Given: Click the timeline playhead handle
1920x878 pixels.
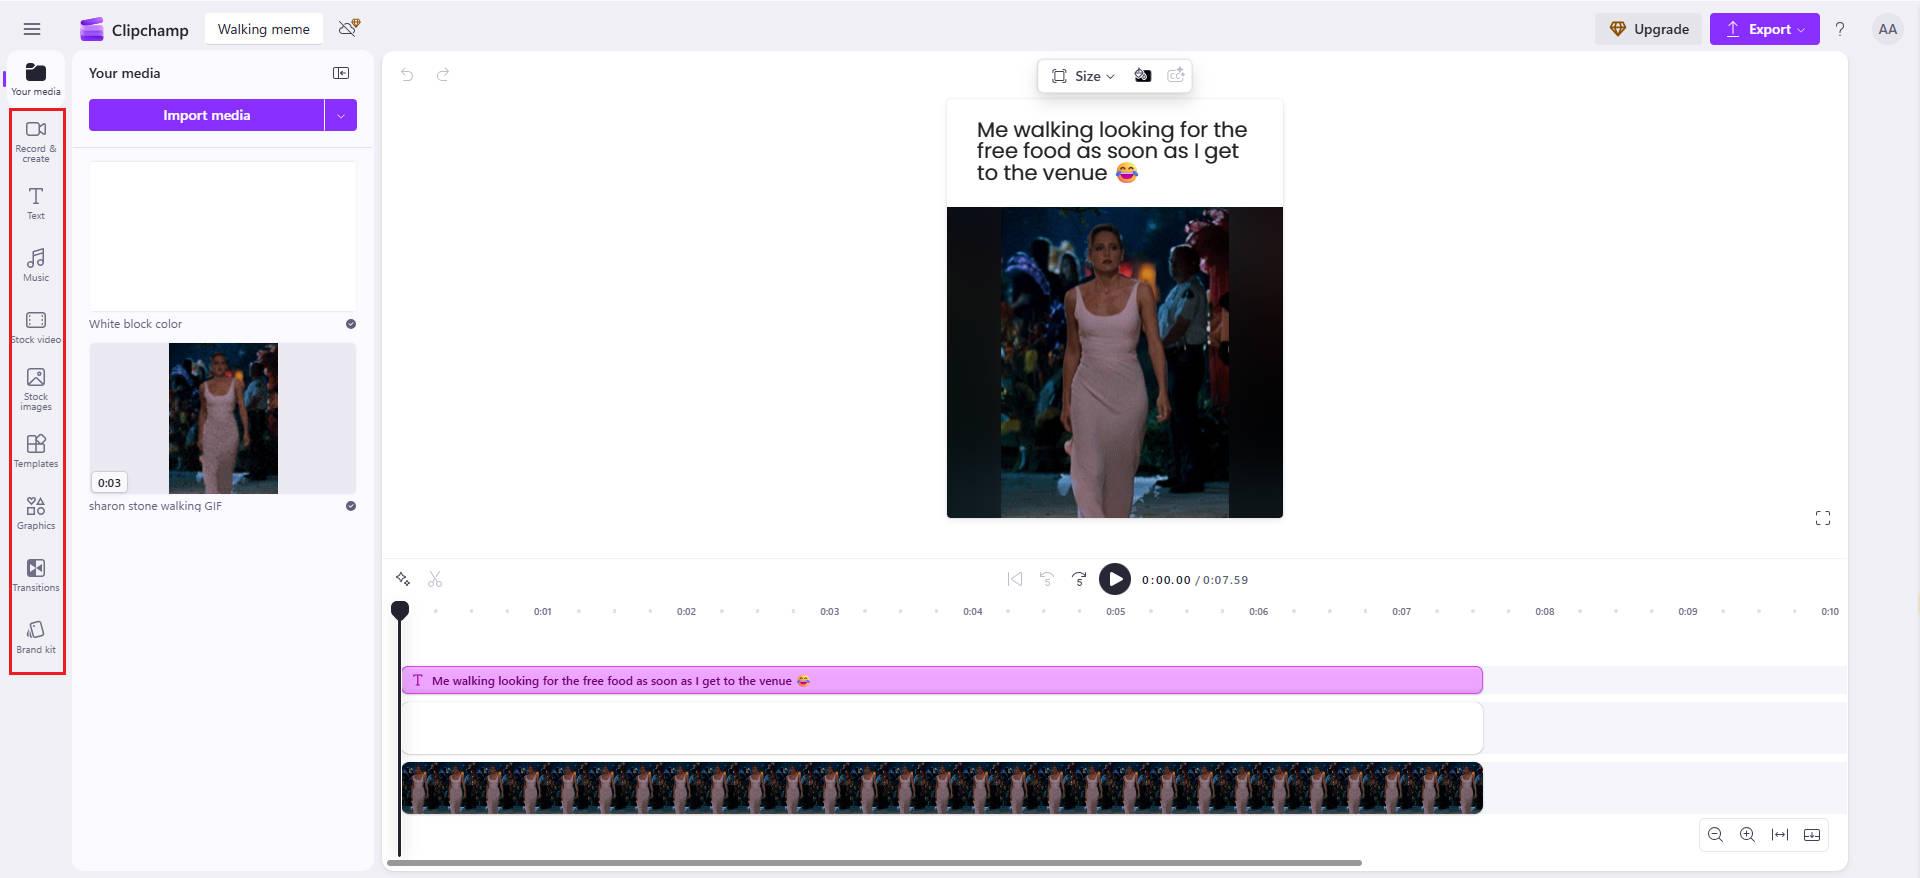Looking at the screenshot, I should pyautogui.click(x=400, y=610).
